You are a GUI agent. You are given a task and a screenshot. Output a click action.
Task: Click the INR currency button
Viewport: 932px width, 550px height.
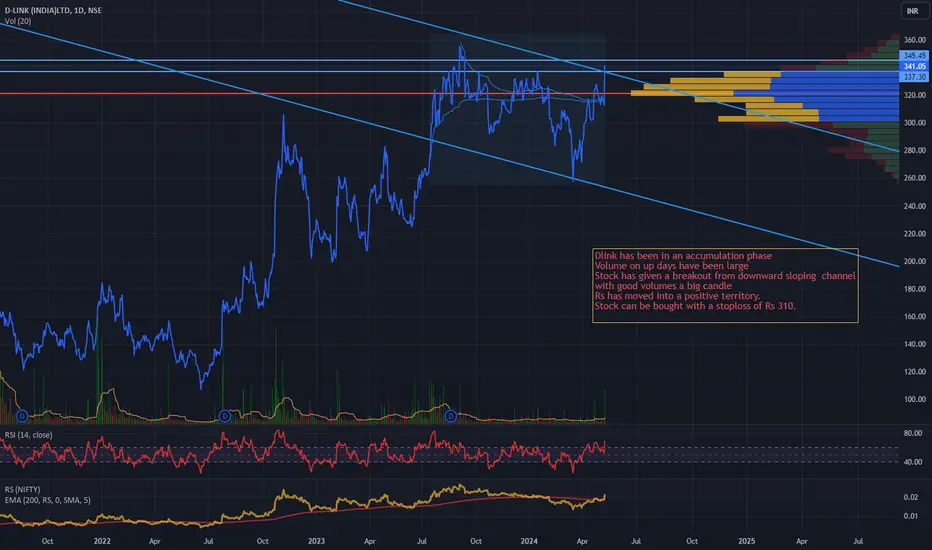point(912,11)
